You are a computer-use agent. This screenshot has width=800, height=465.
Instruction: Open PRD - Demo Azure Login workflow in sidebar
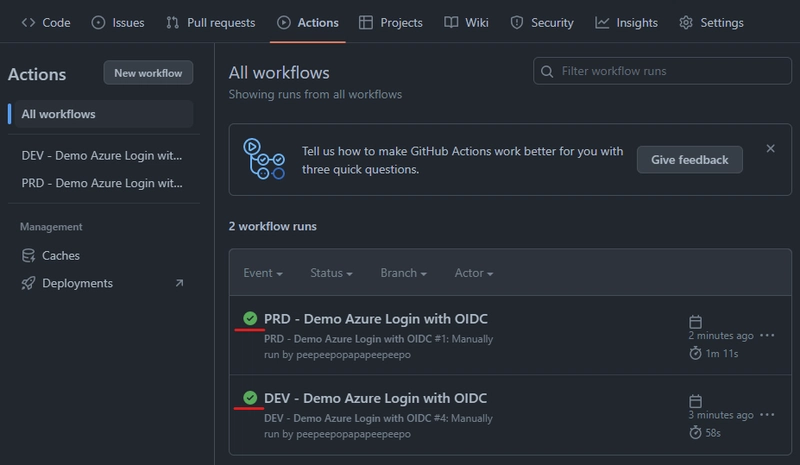pos(102,183)
